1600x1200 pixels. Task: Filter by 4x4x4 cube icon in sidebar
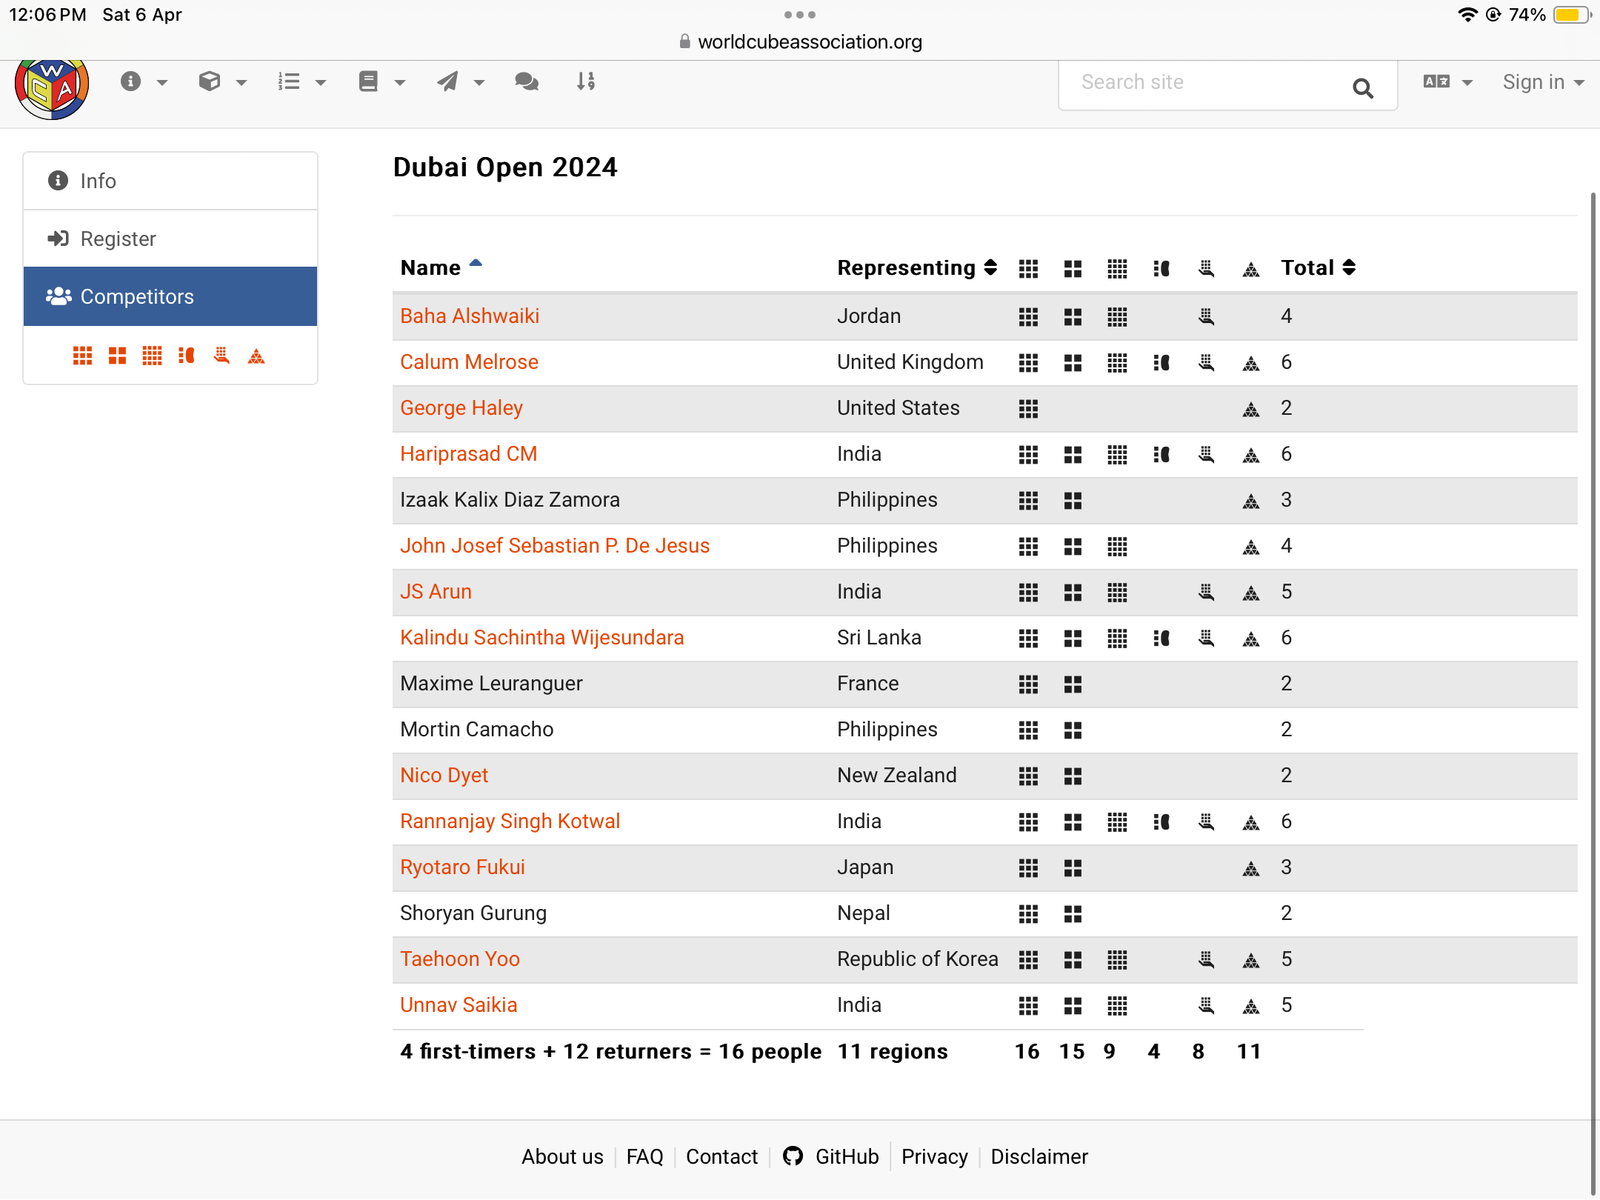(x=152, y=356)
